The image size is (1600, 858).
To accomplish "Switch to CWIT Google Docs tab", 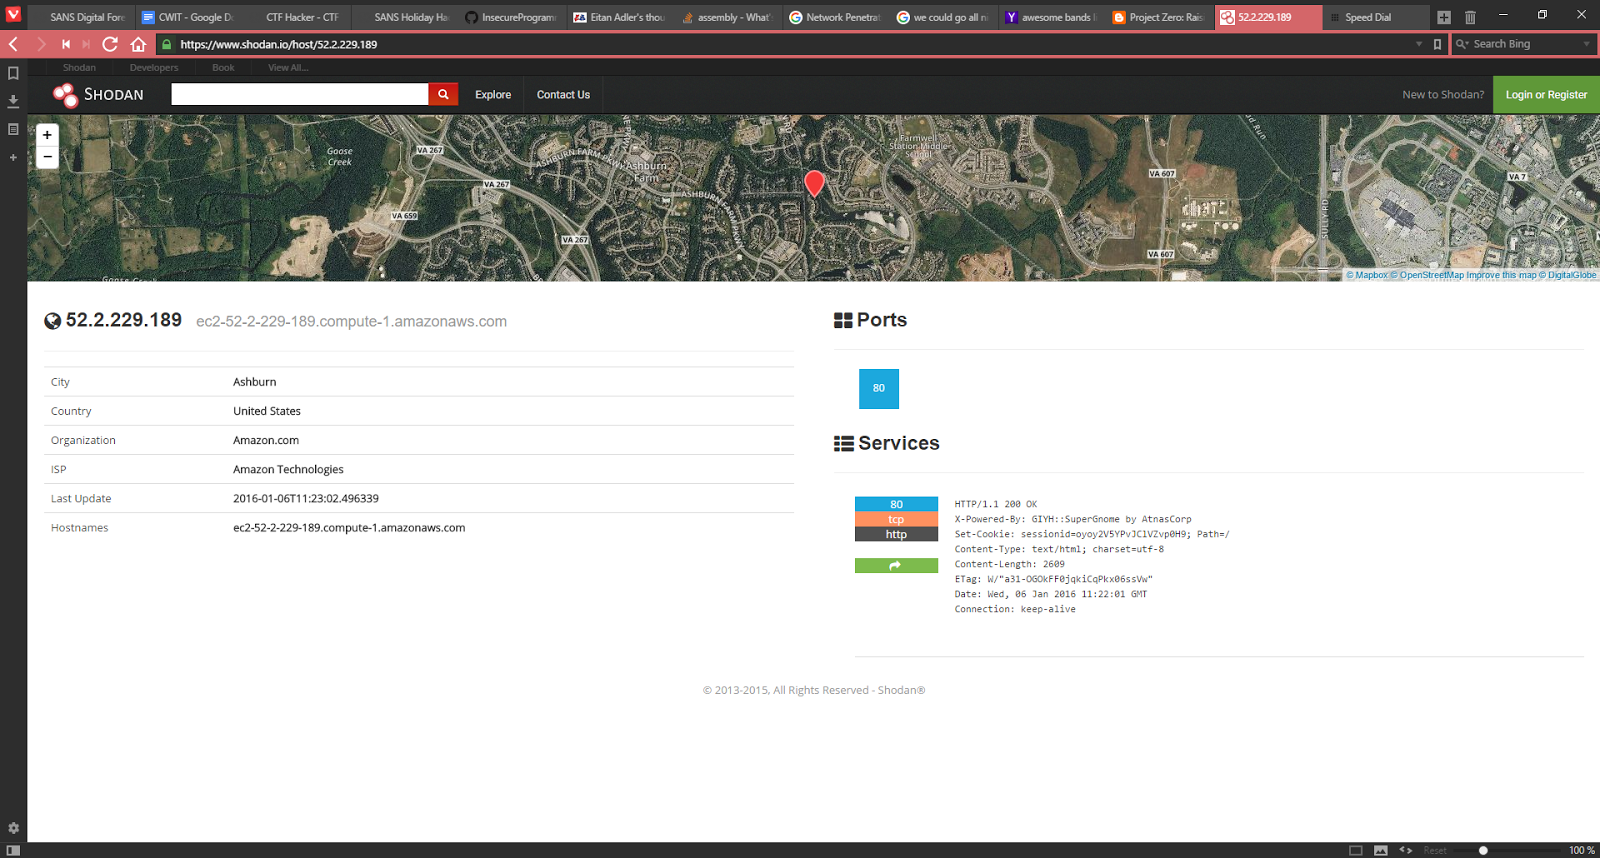I will (188, 17).
